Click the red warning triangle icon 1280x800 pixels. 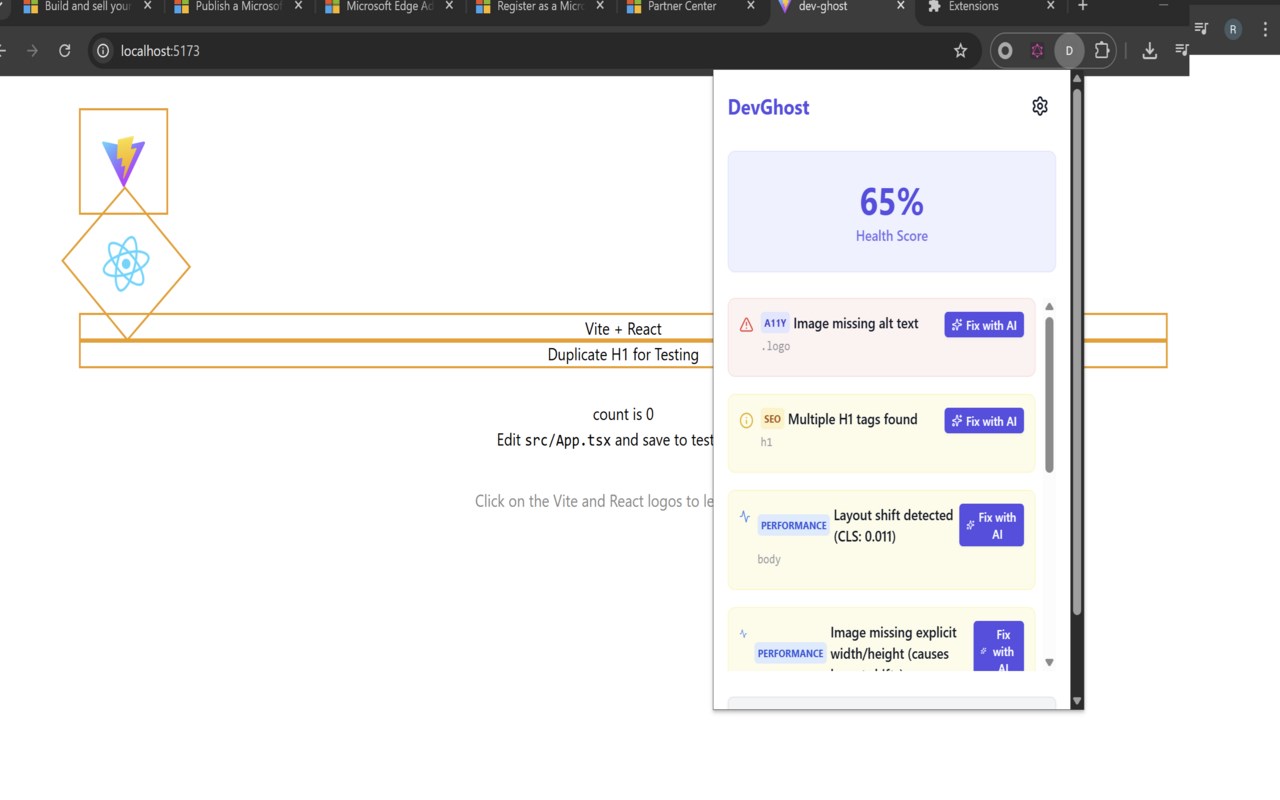click(746, 324)
